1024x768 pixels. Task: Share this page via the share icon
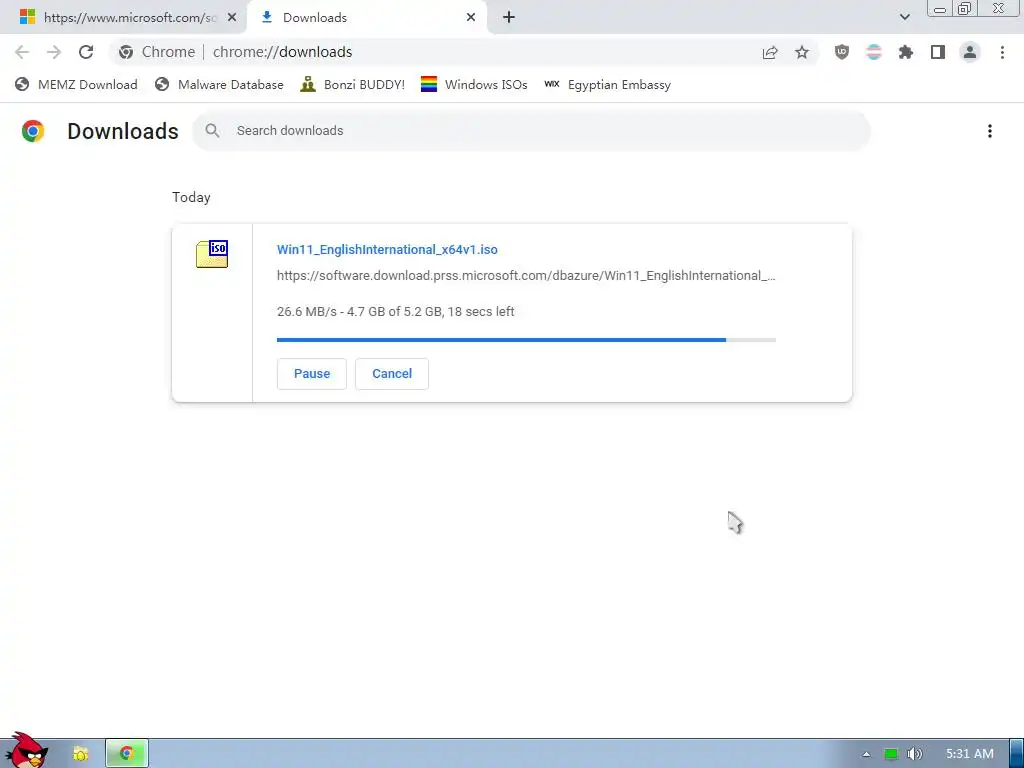coord(770,52)
